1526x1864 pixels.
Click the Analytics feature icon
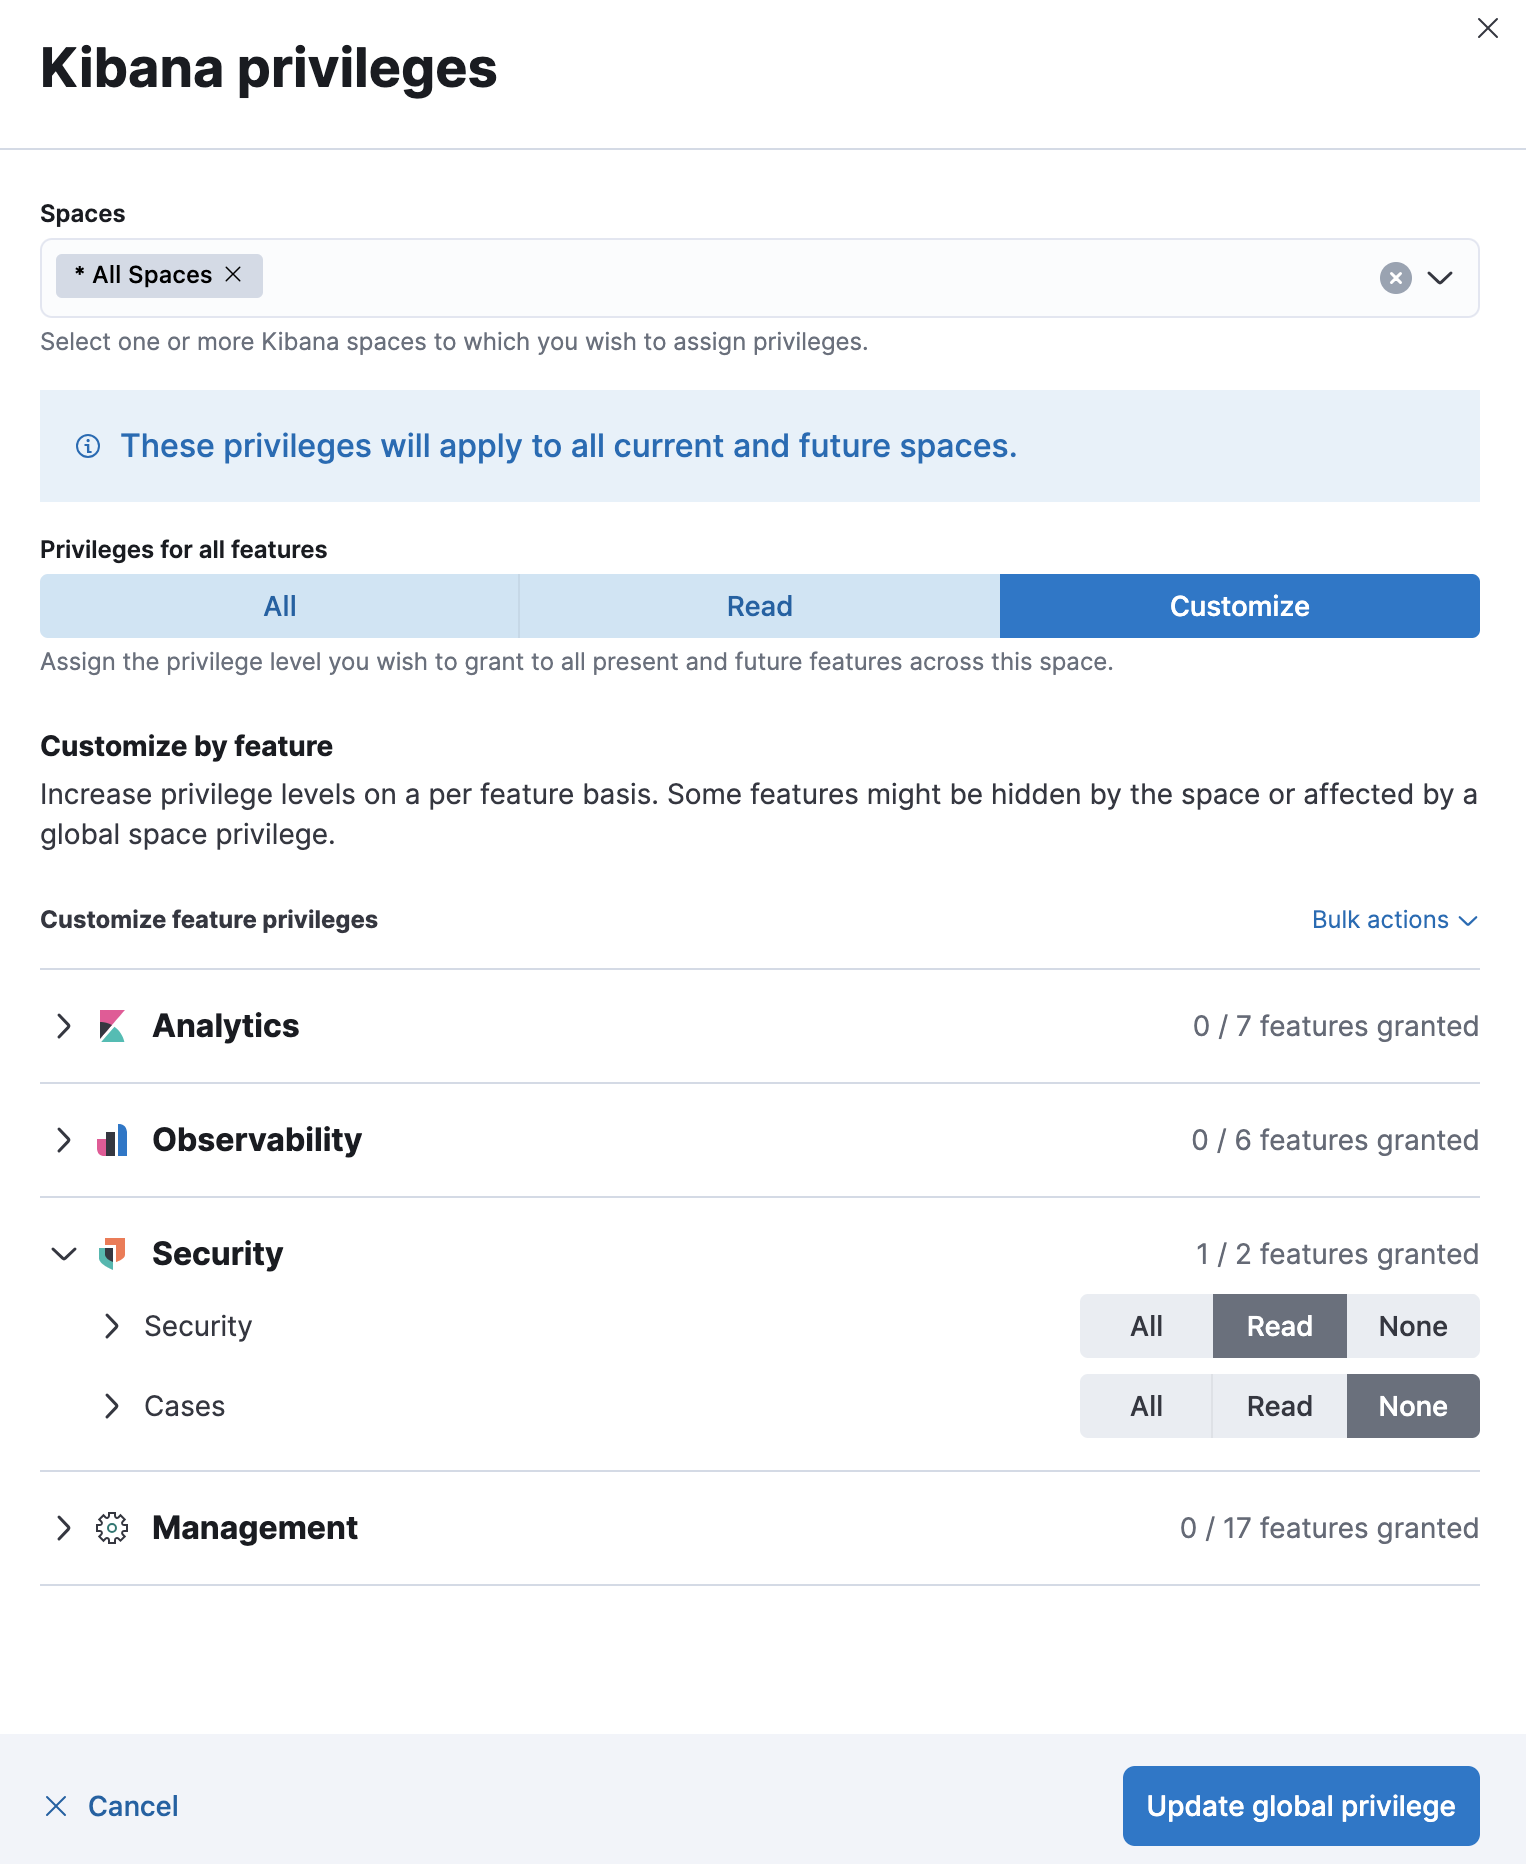[112, 1026]
